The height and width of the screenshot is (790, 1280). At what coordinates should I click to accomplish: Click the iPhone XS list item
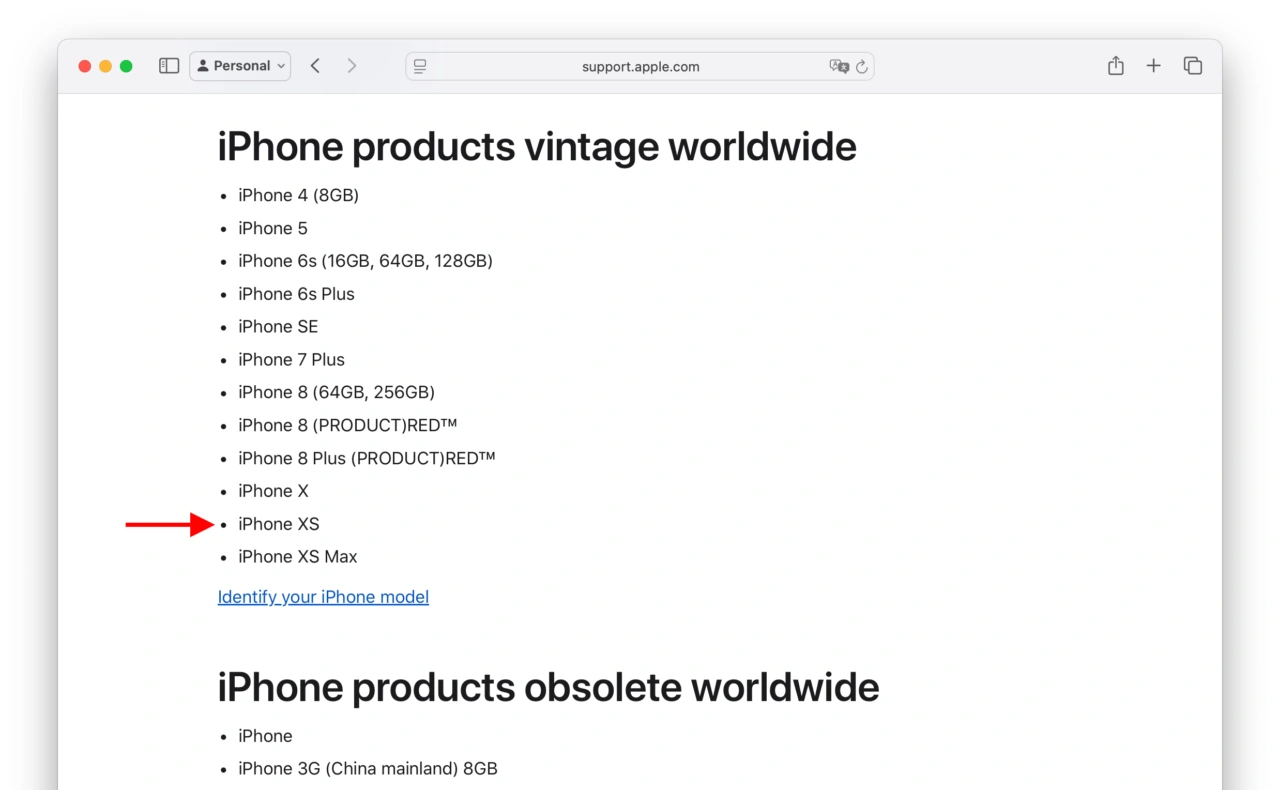coord(279,524)
